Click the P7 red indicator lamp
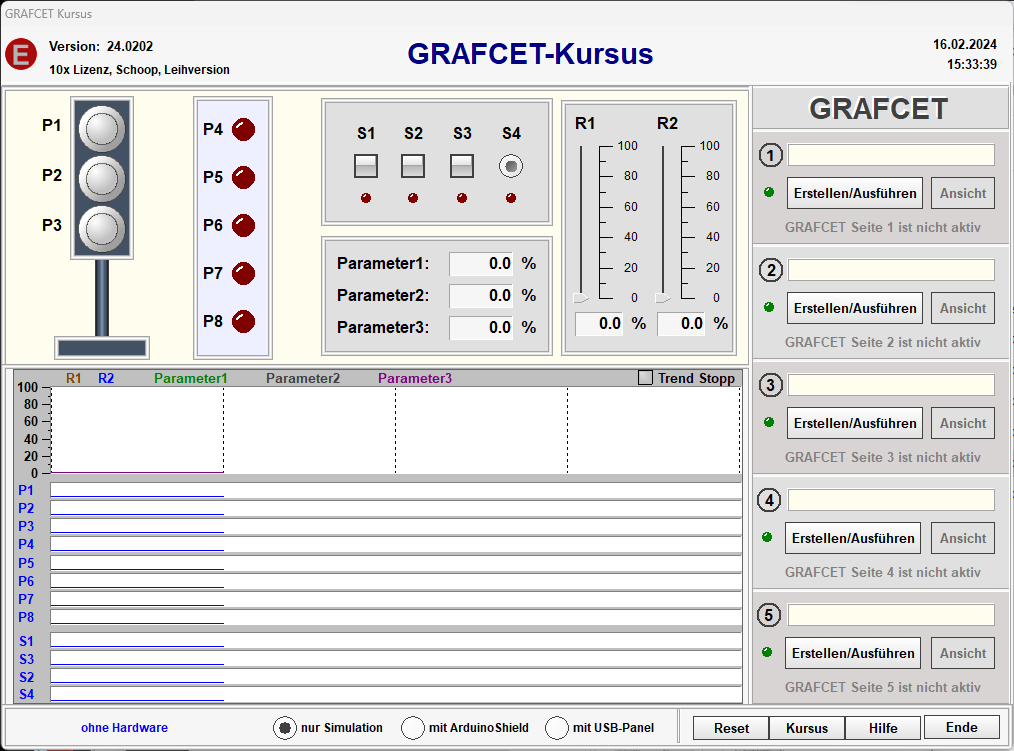This screenshot has height=751, width=1014. 244,273
